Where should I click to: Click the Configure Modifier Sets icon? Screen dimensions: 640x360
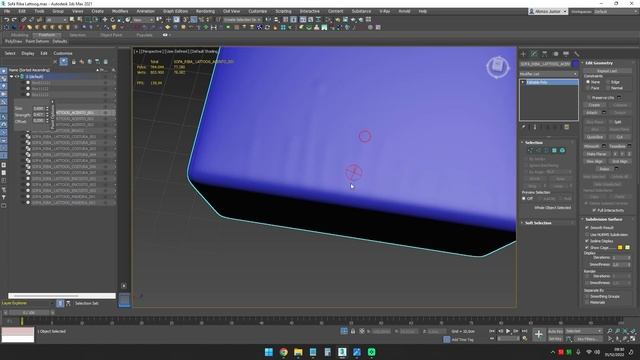pyautogui.click(x=567, y=127)
